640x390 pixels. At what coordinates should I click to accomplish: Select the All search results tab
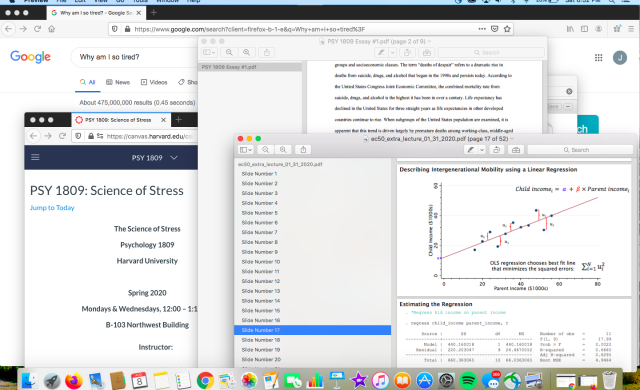pyautogui.click(x=88, y=82)
